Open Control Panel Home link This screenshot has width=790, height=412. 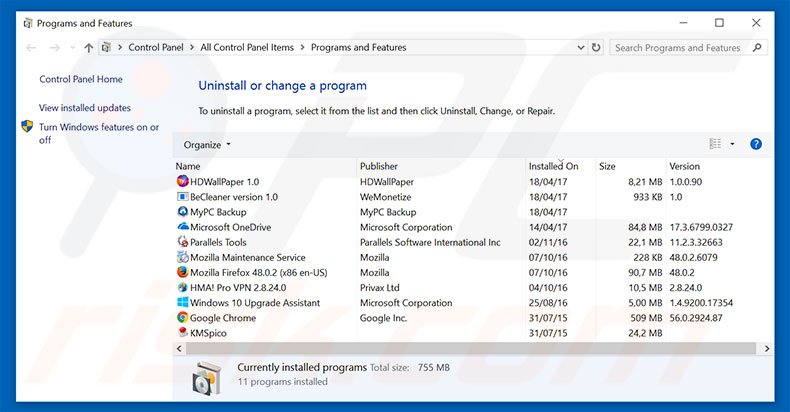[x=81, y=79]
